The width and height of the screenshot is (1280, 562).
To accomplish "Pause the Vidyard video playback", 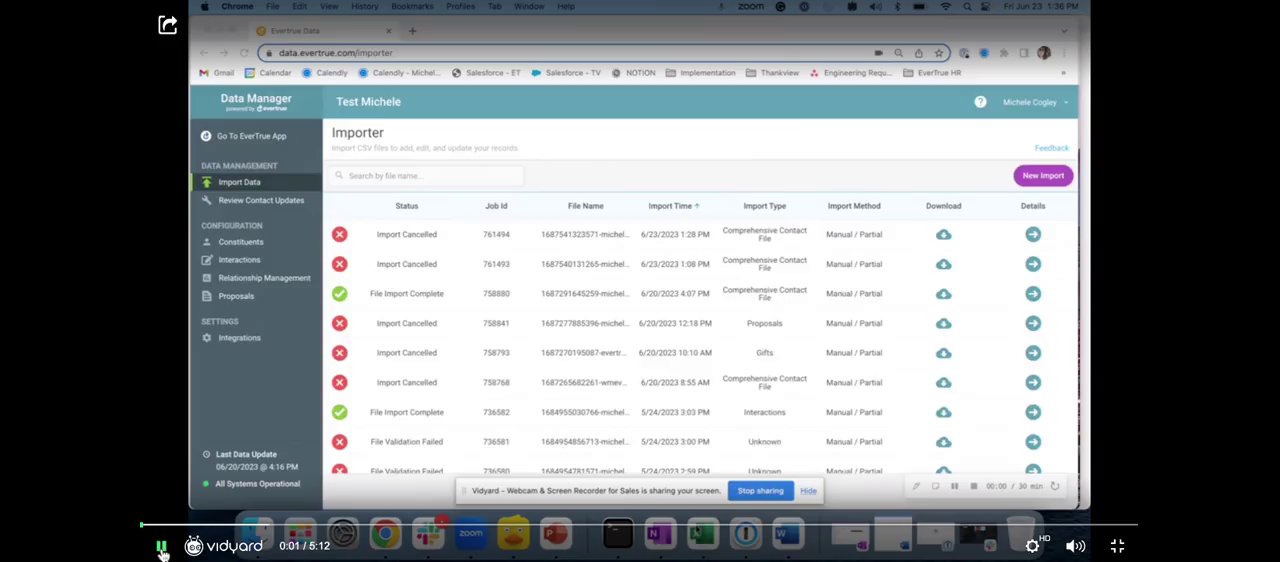I will (x=160, y=546).
